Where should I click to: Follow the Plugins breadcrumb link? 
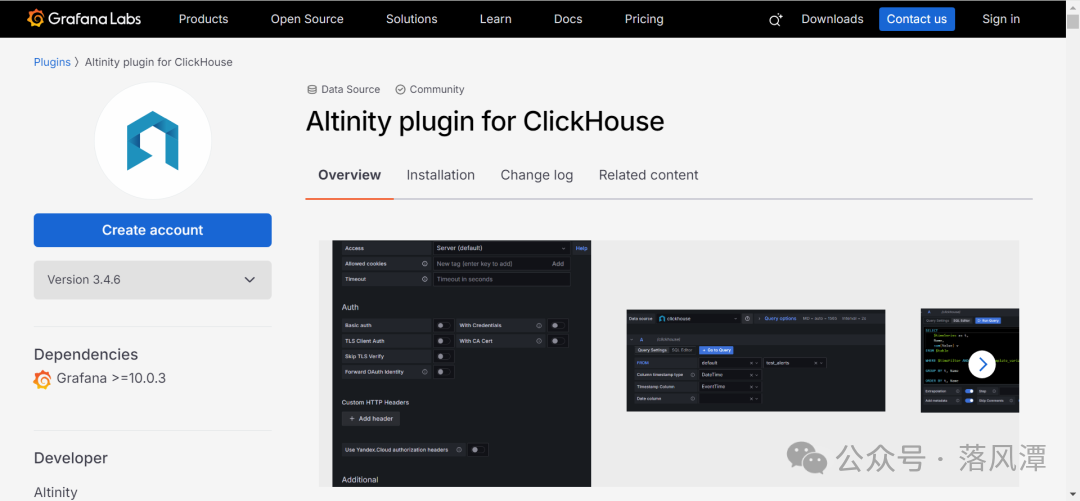click(x=52, y=62)
